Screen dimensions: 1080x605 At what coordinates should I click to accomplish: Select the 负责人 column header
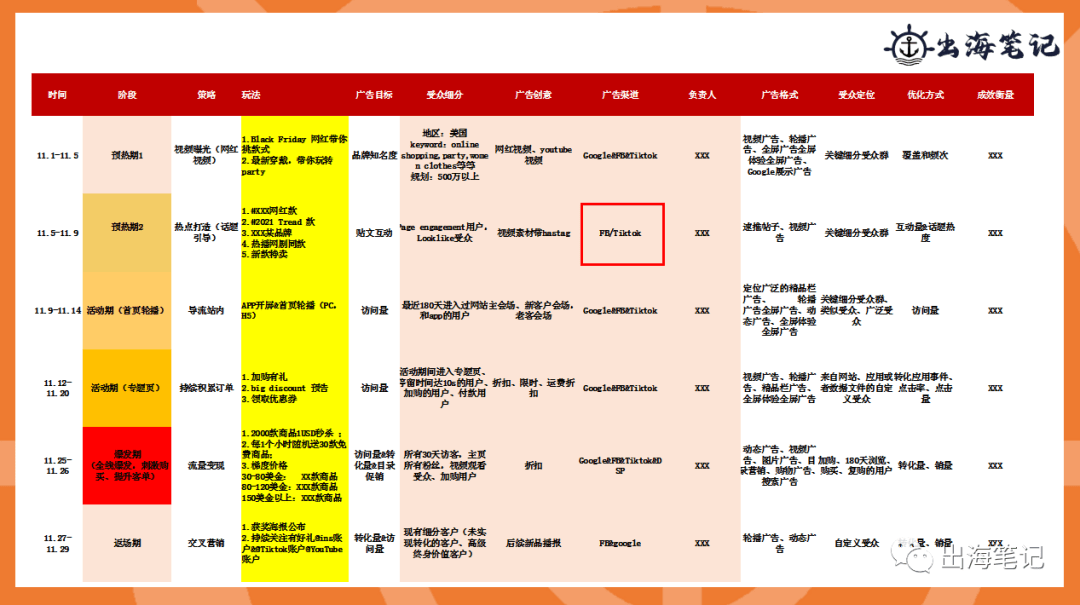point(702,95)
